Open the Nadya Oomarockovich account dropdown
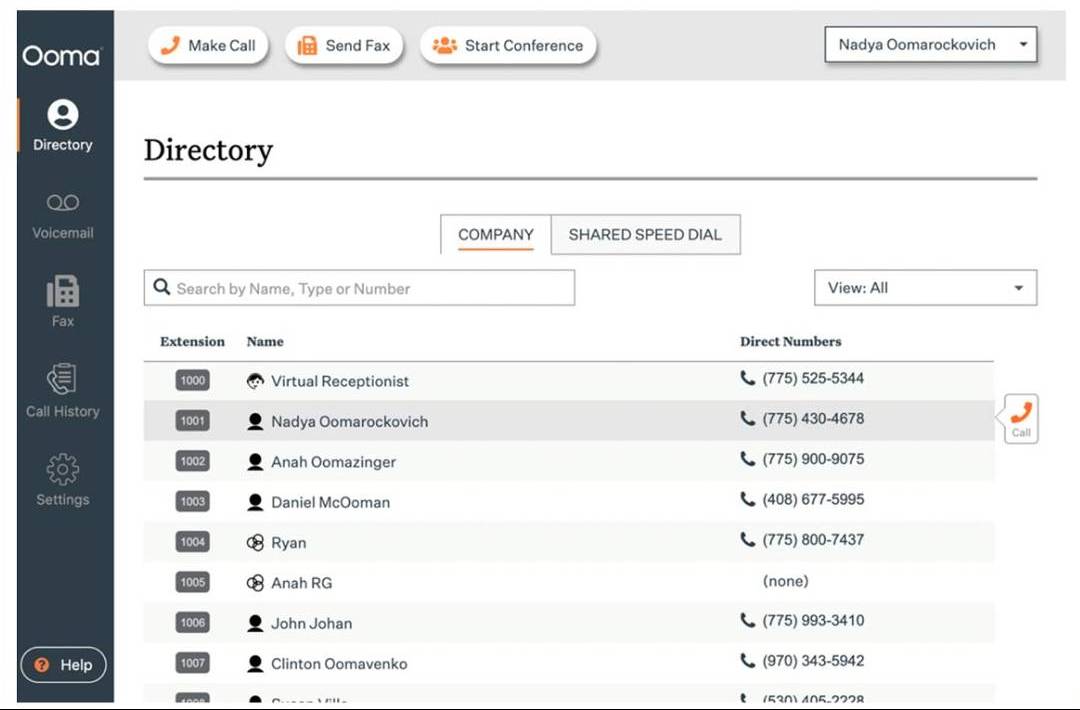 [931, 45]
